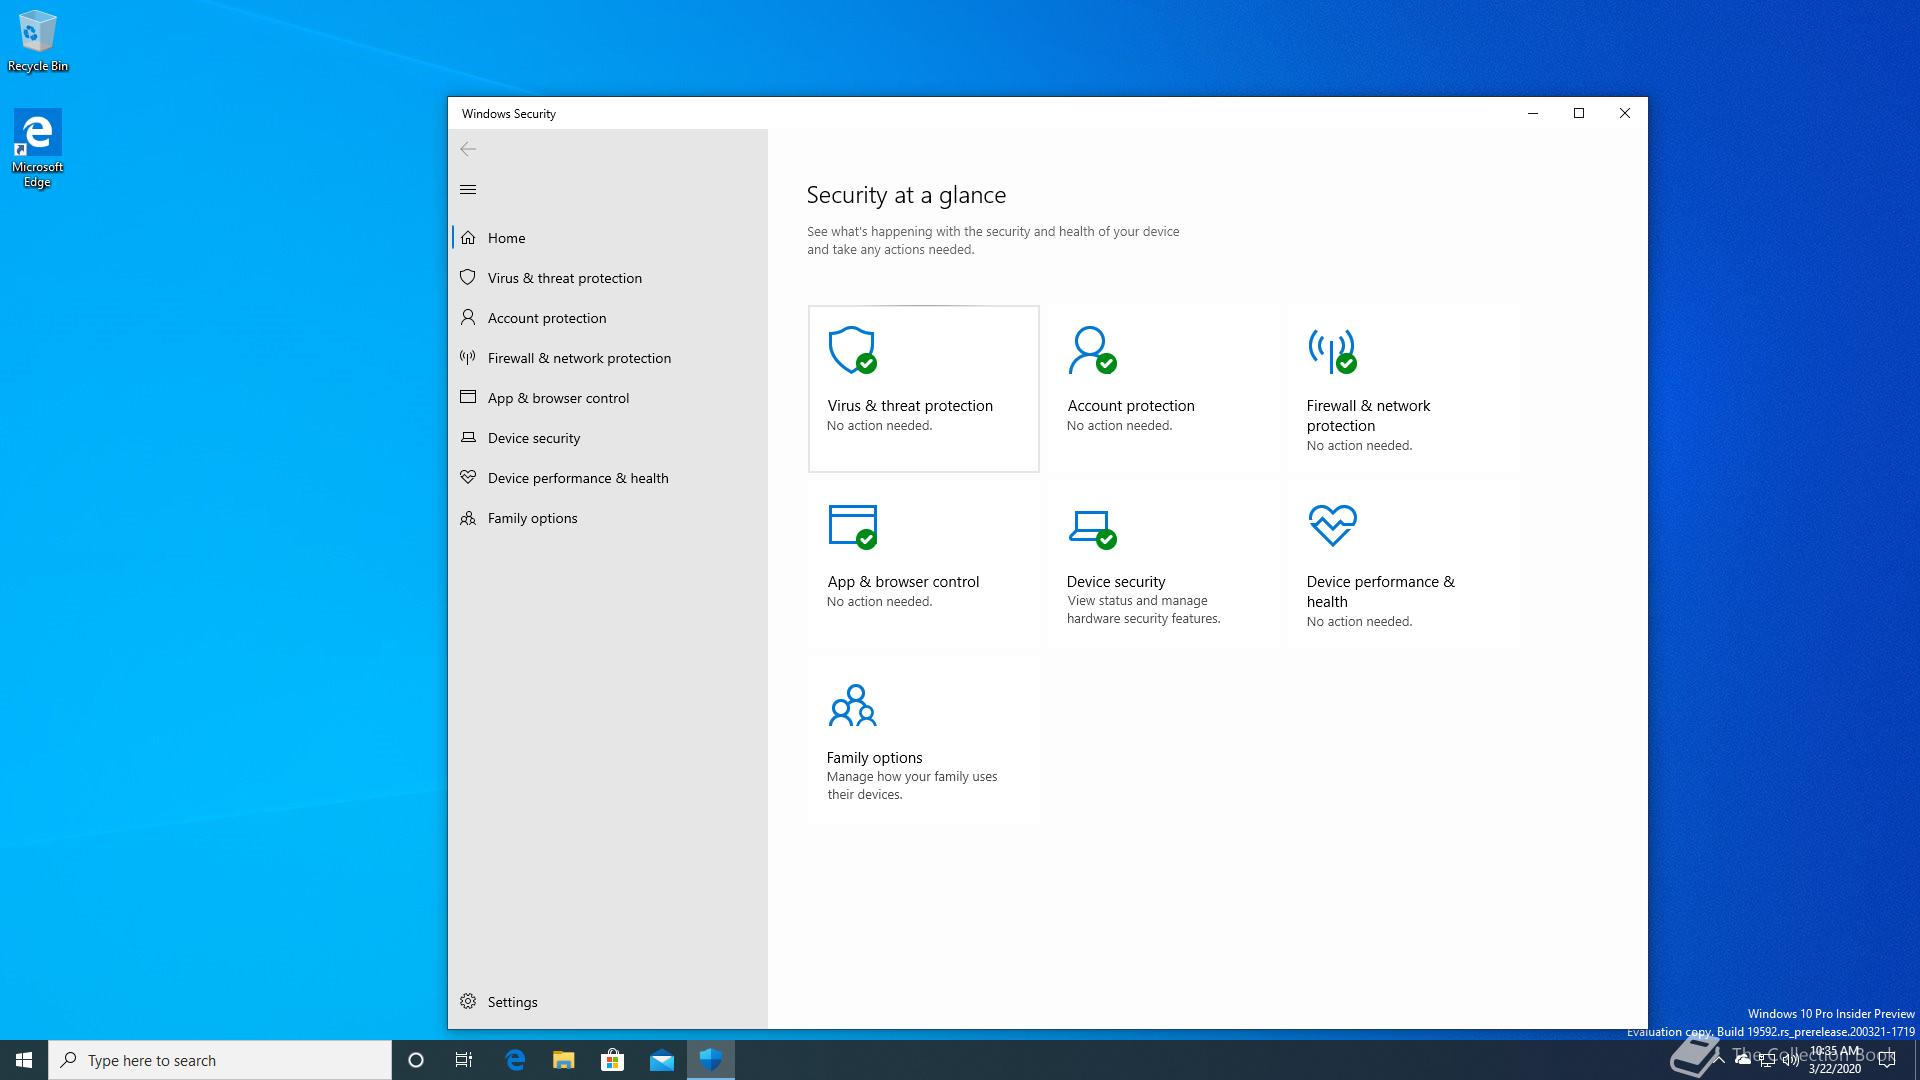Click the window icon beside App & browser control
1920x1080 pixels.
pos(467,397)
